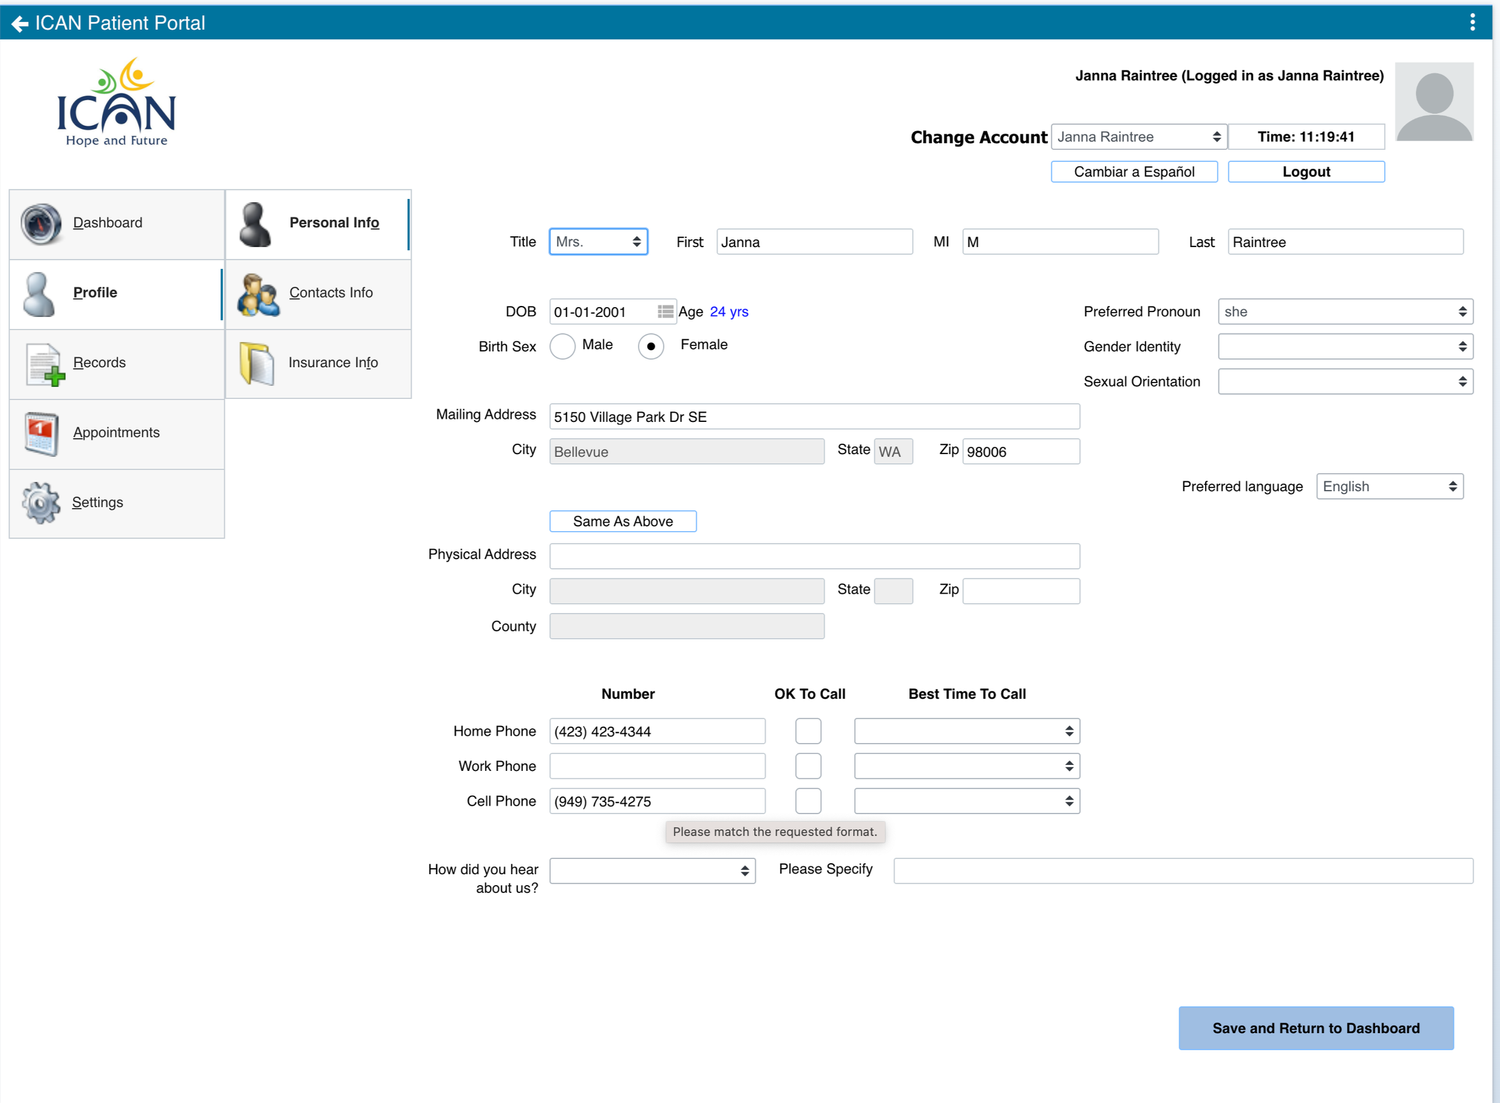Select the Male birth sex option
This screenshot has width=1500, height=1103.
(x=562, y=346)
